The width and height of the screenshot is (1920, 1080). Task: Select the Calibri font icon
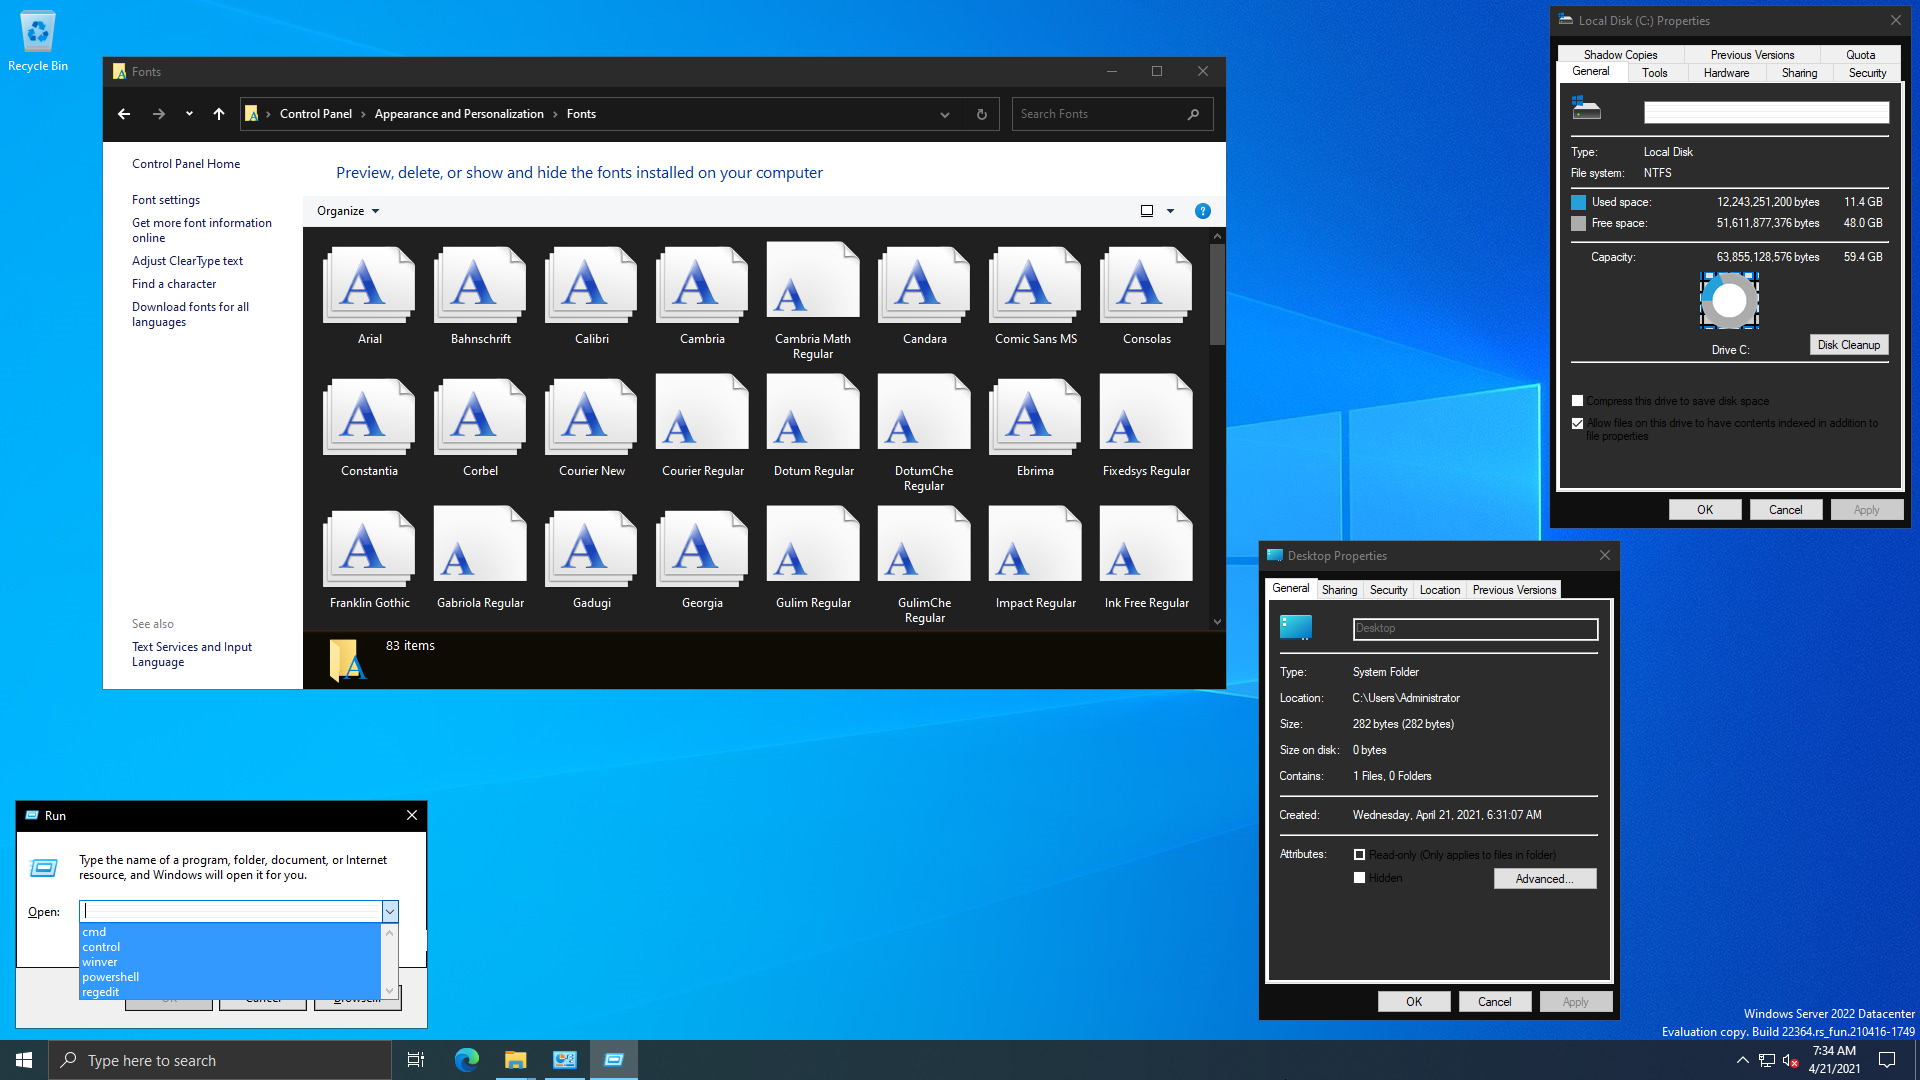[591, 285]
